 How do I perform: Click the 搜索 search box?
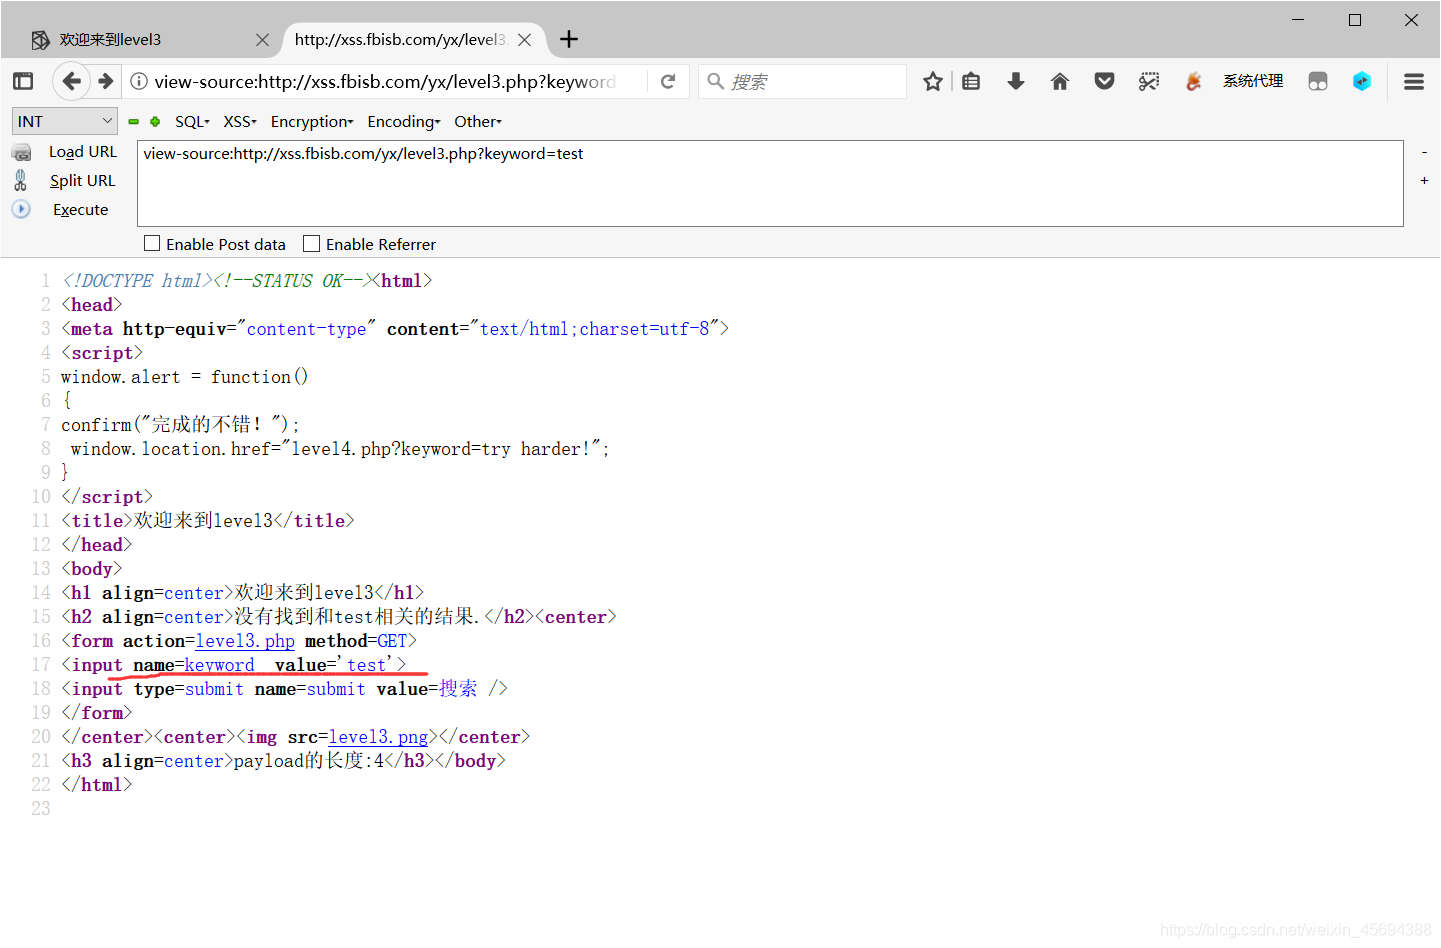click(803, 81)
